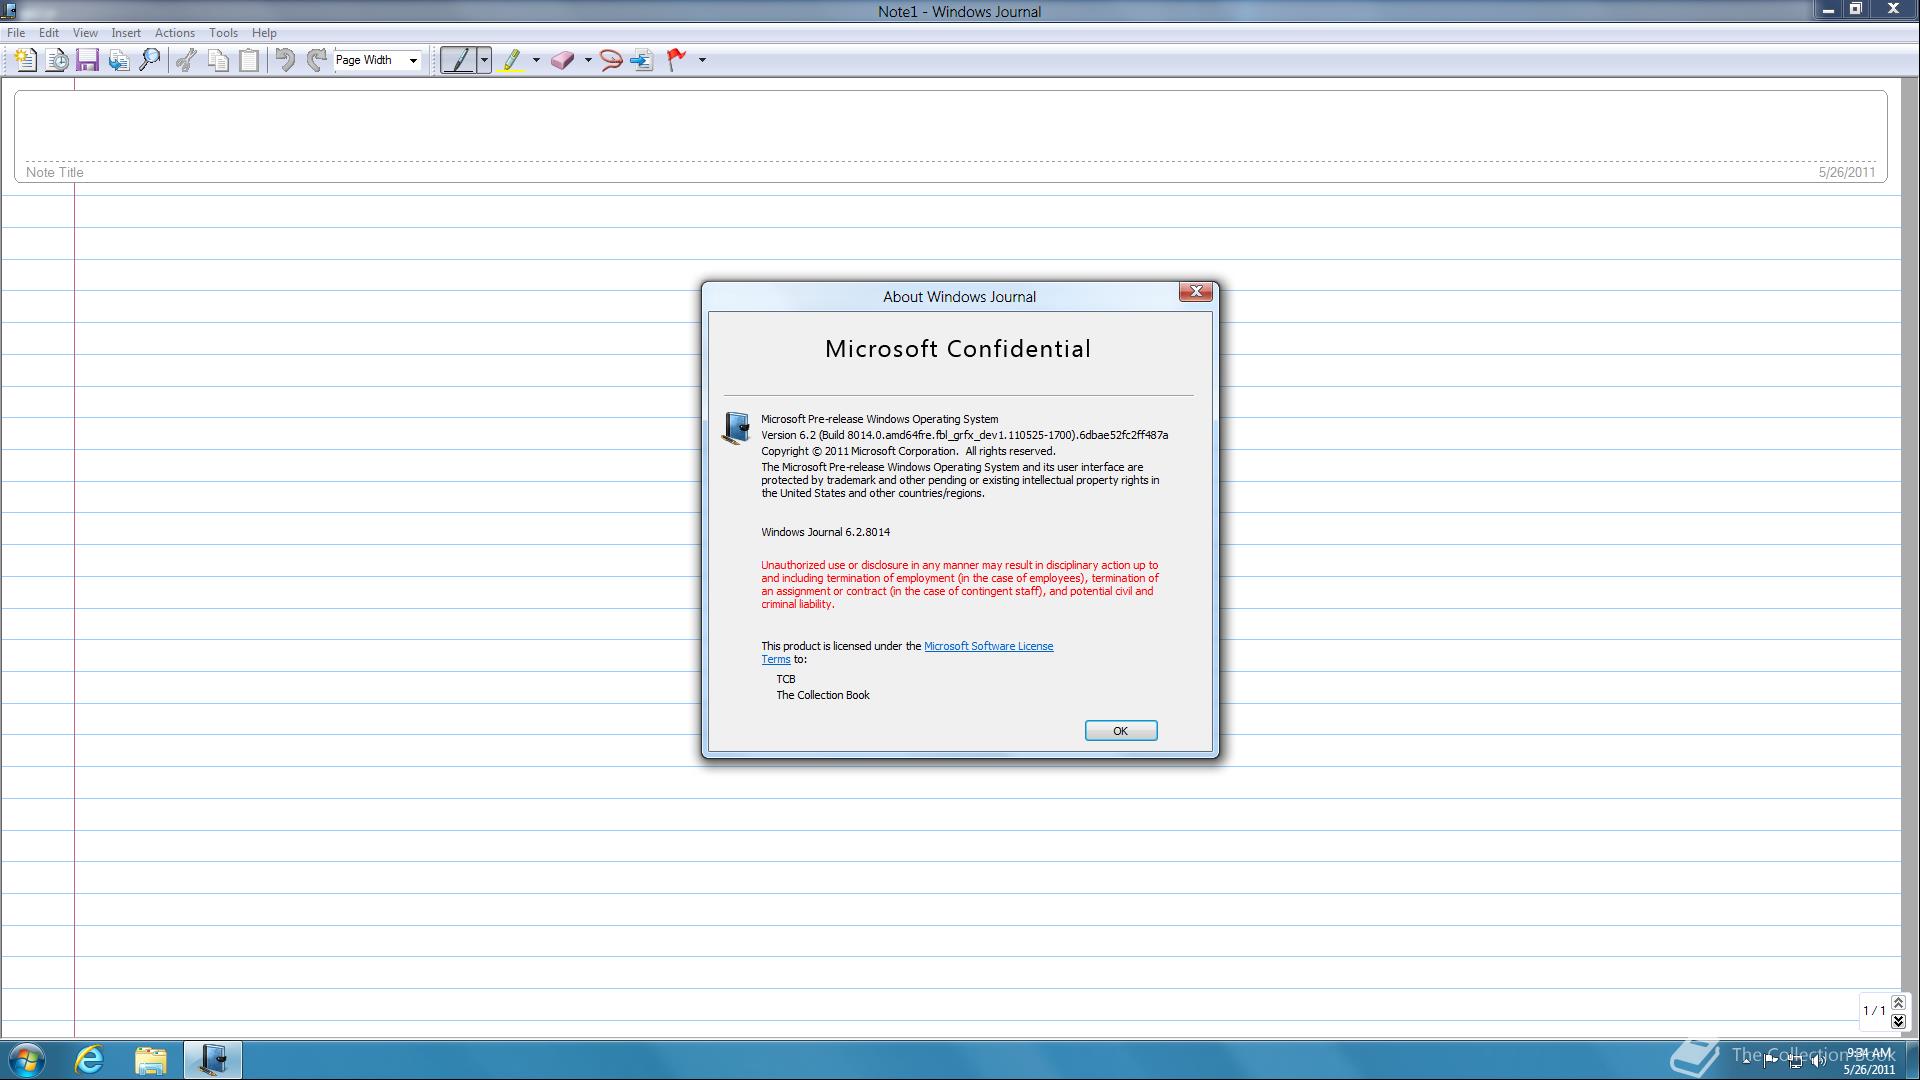
Task: Redo the last action
Action: click(316, 60)
